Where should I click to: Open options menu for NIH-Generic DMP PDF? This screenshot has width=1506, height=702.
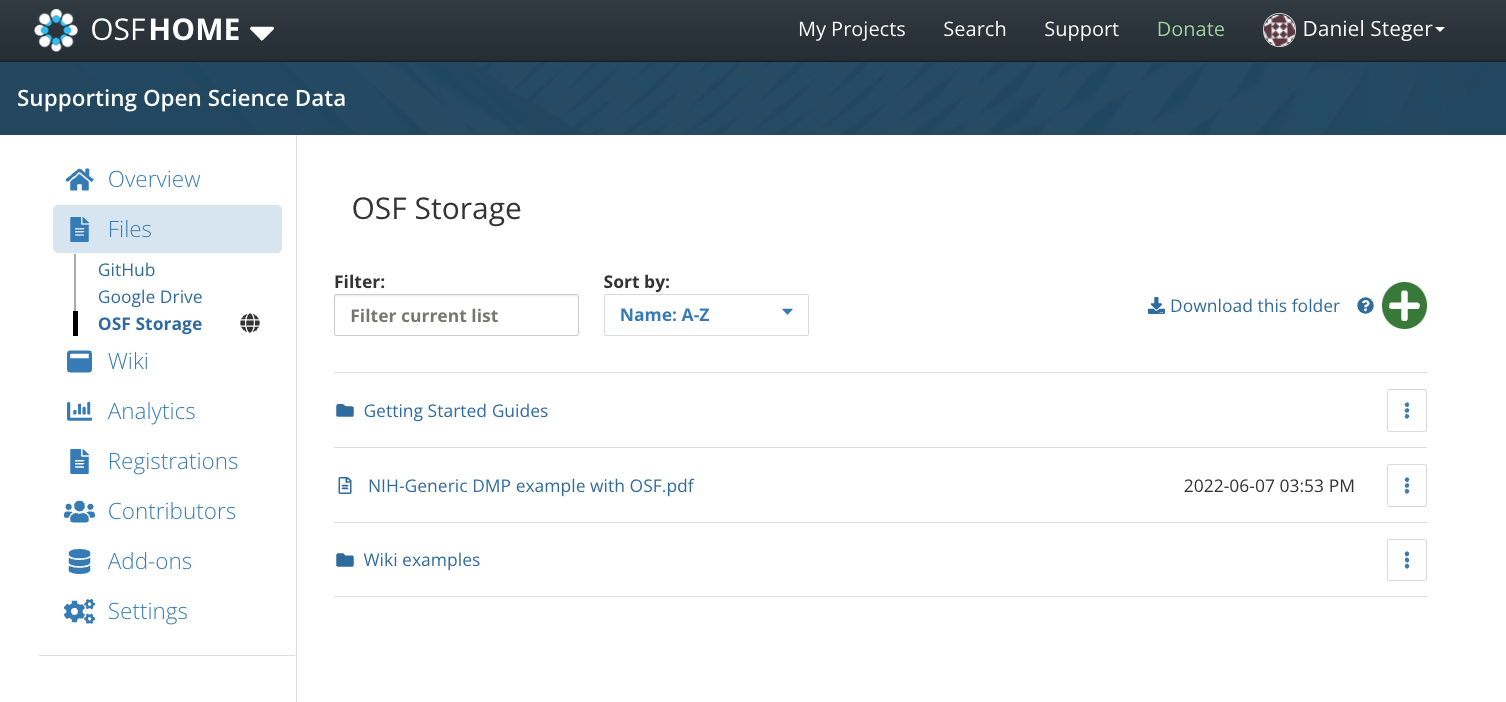coord(1406,485)
